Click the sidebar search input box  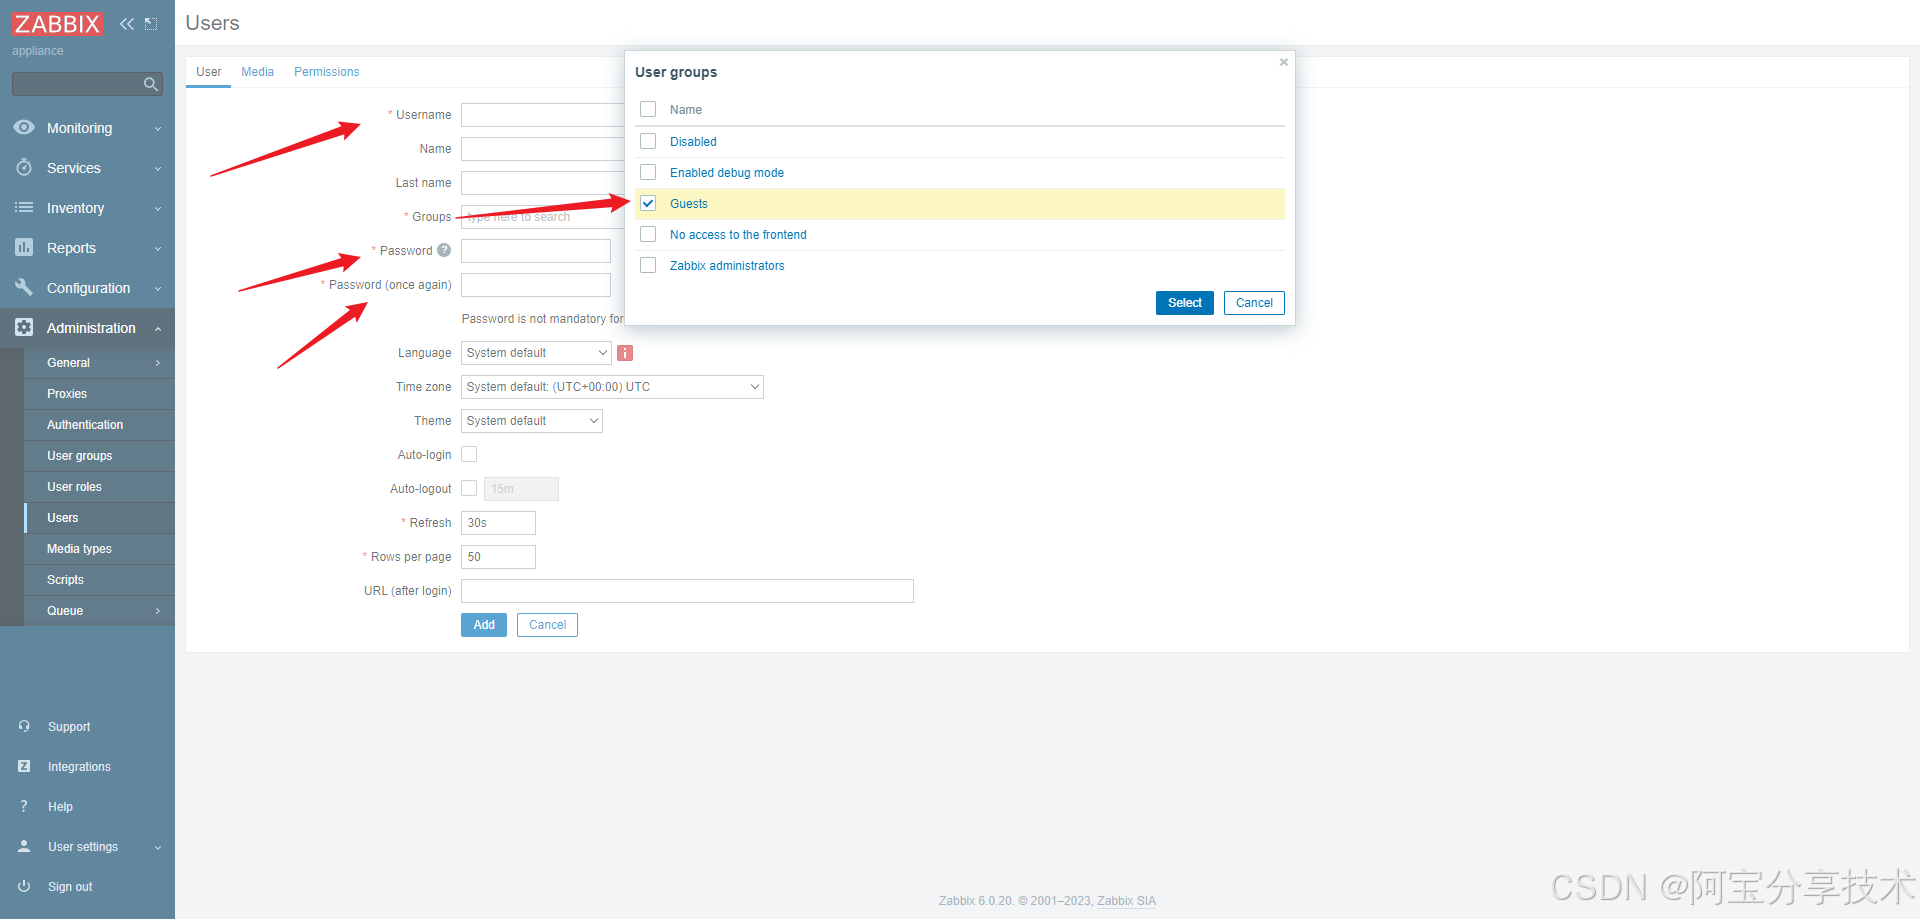click(x=76, y=84)
